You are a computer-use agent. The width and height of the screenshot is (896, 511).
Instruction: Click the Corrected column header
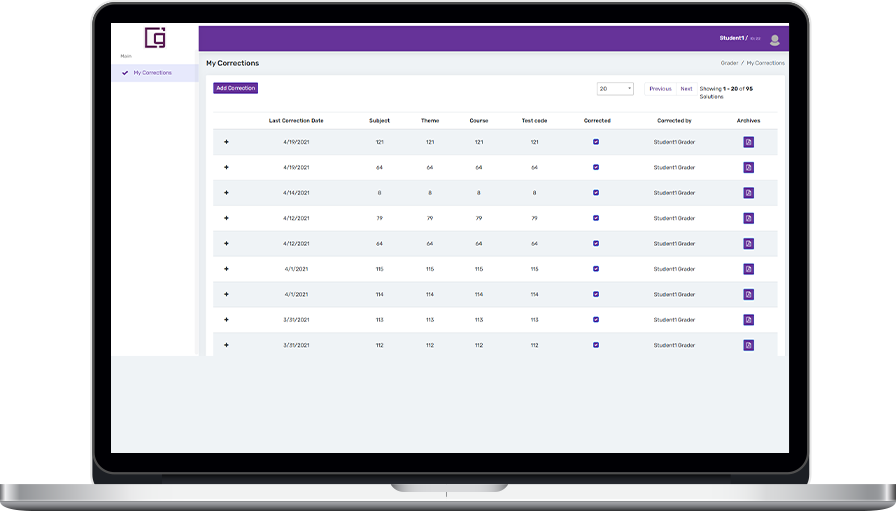(597, 121)
